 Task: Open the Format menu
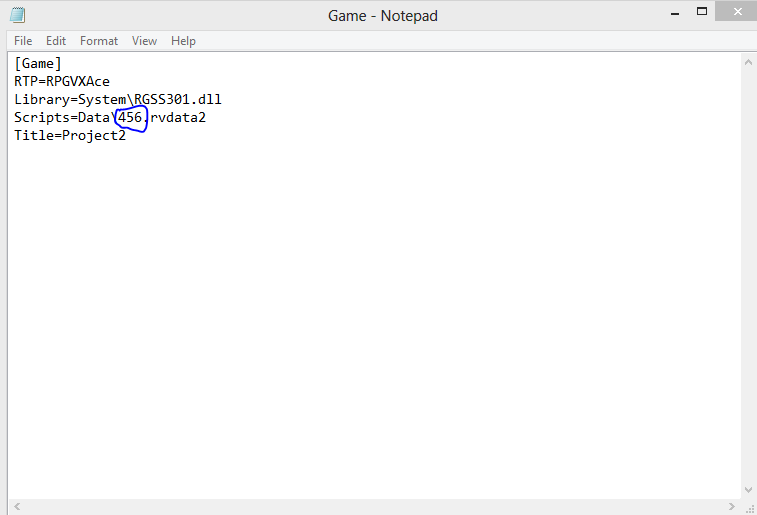pyautogui.click(x=98, y=41)
